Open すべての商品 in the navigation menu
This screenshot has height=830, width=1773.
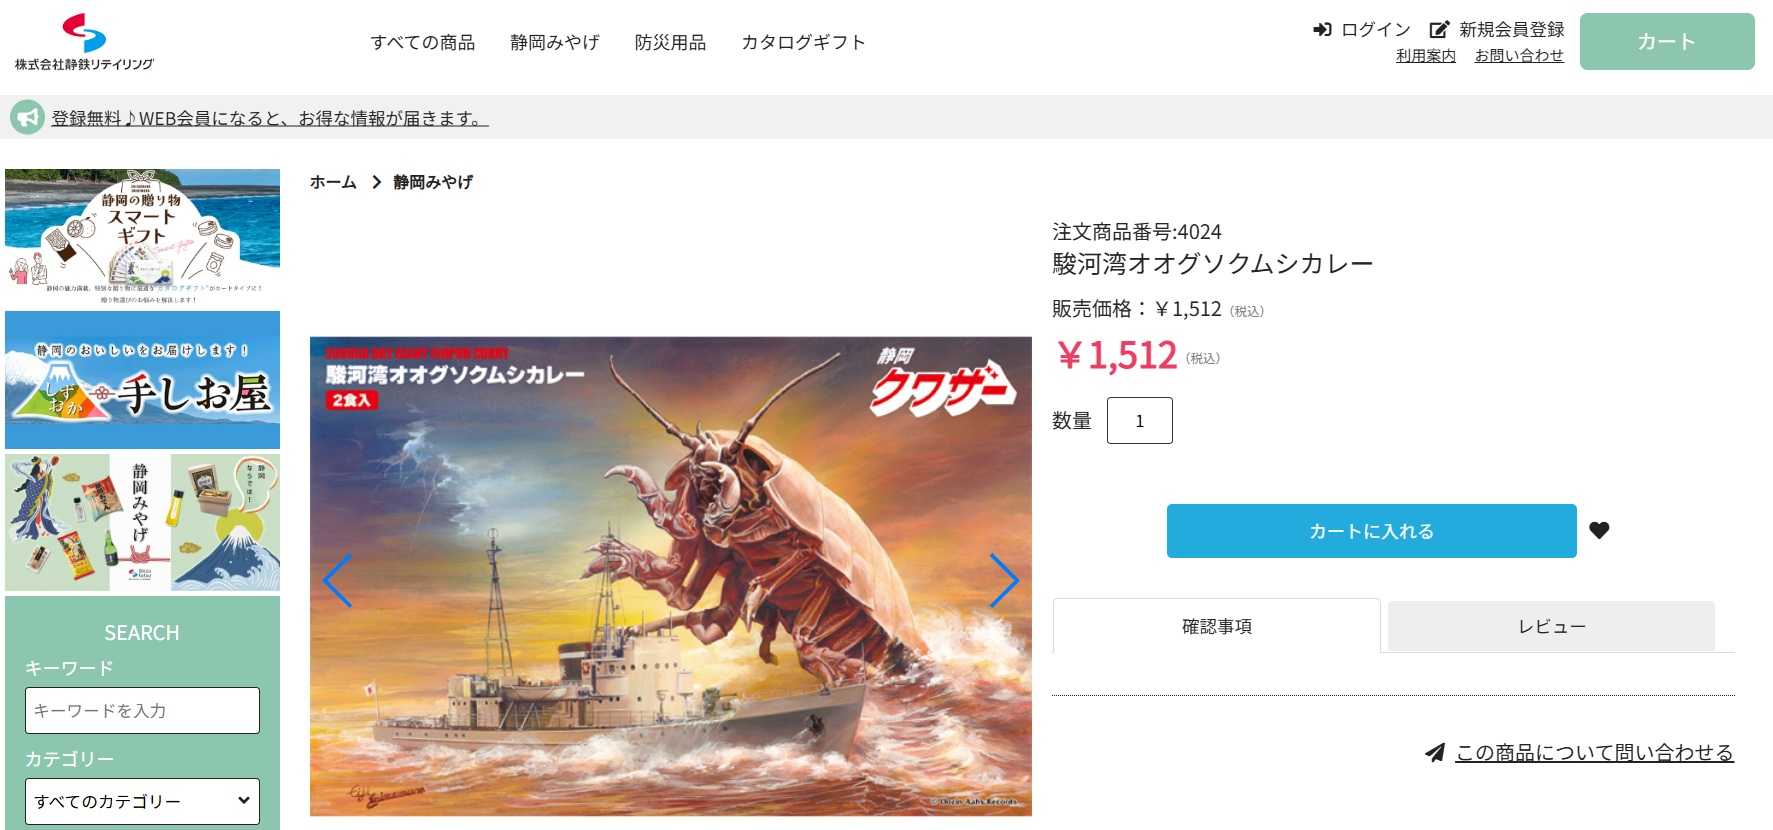[422, 42]
